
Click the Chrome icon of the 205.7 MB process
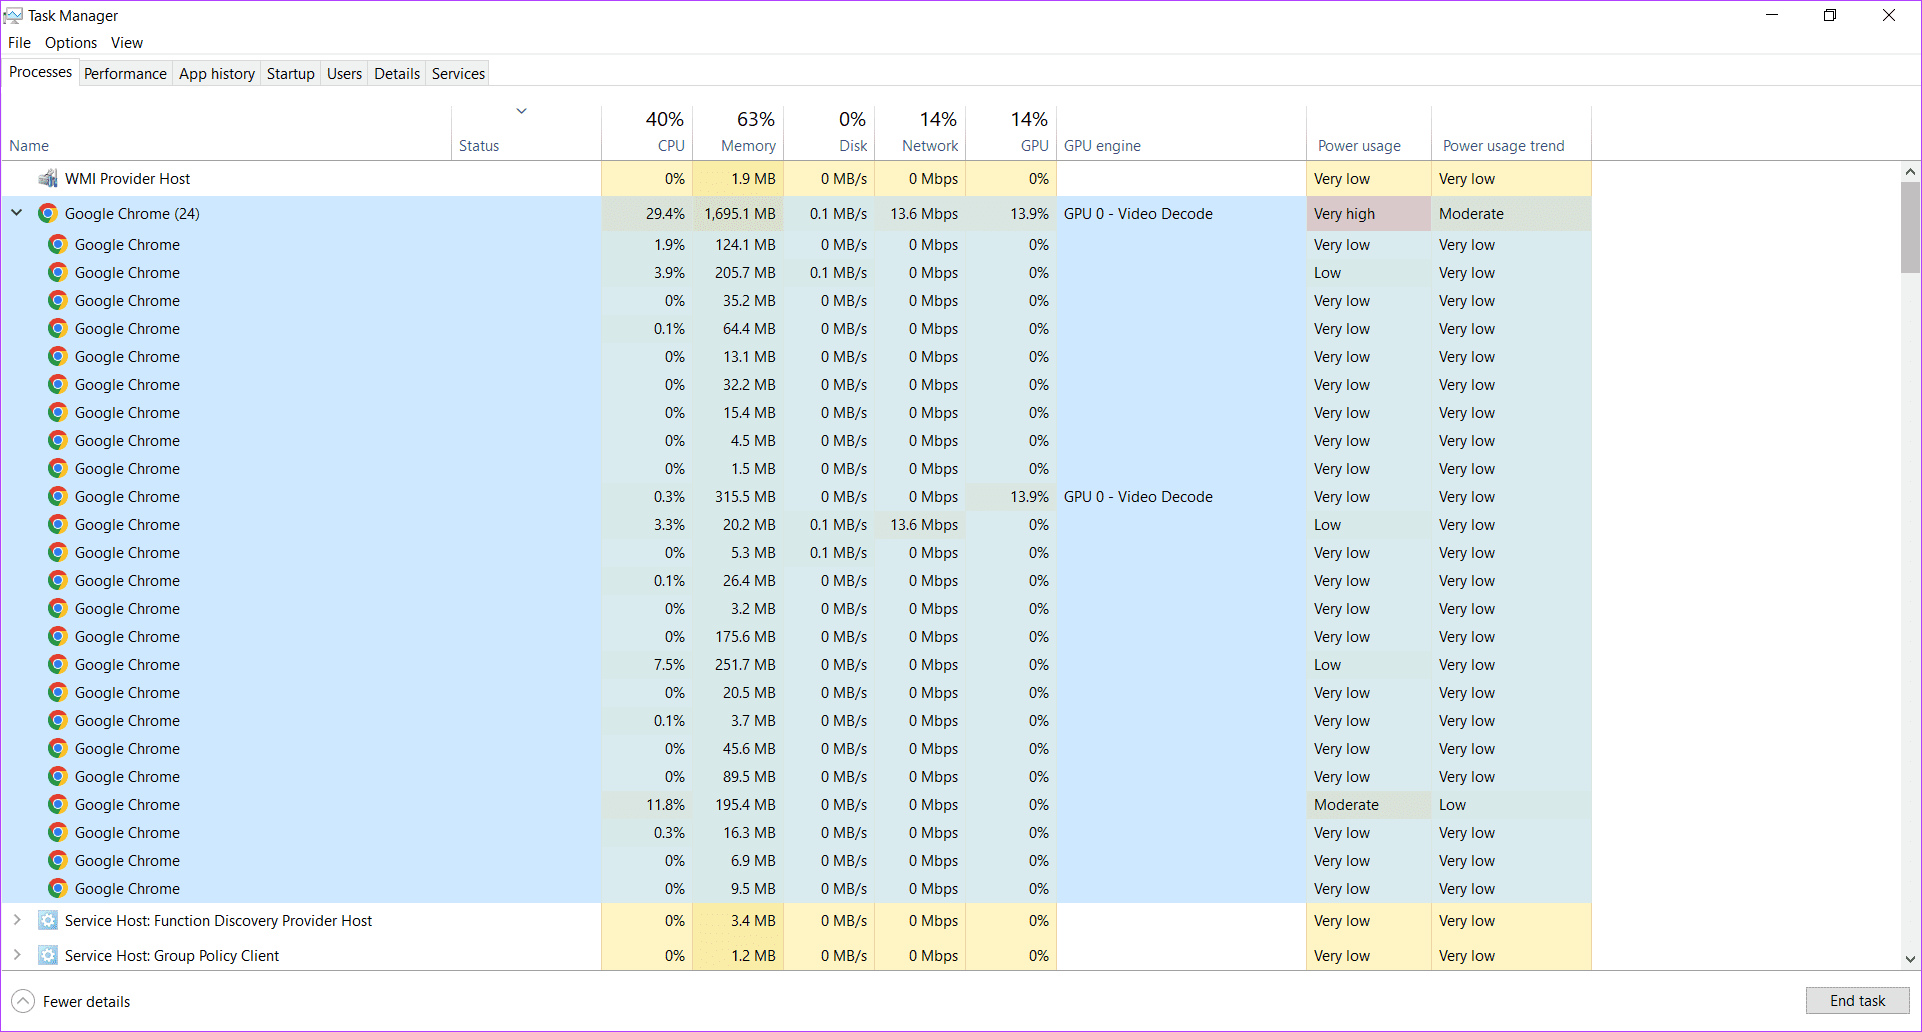(x=58, y=272)
